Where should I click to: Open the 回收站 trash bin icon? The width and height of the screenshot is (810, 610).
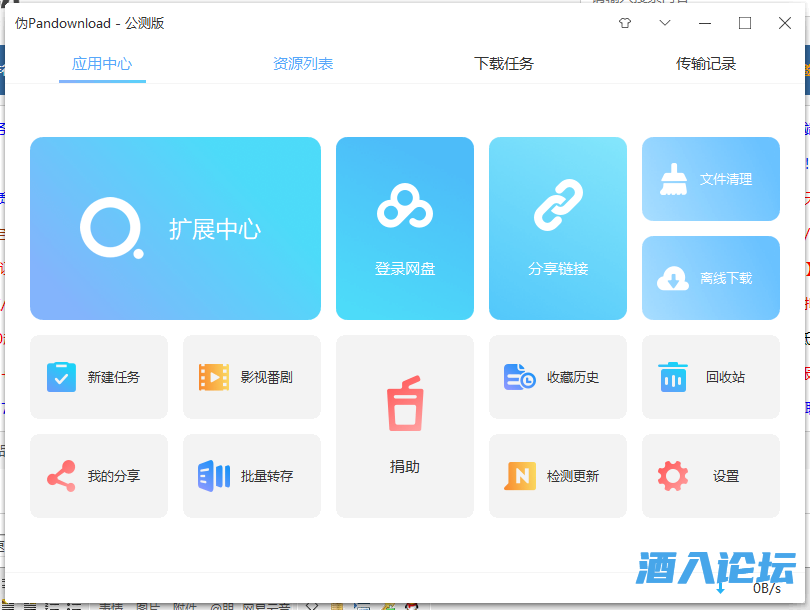click(x=673, y=376)
